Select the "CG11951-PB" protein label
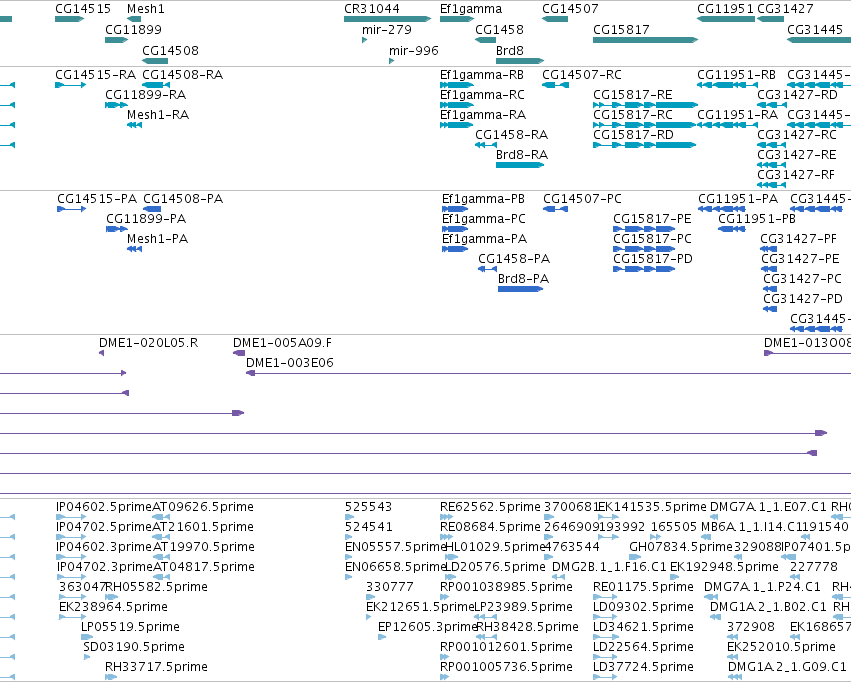The image size is (851, 682). 757,219
